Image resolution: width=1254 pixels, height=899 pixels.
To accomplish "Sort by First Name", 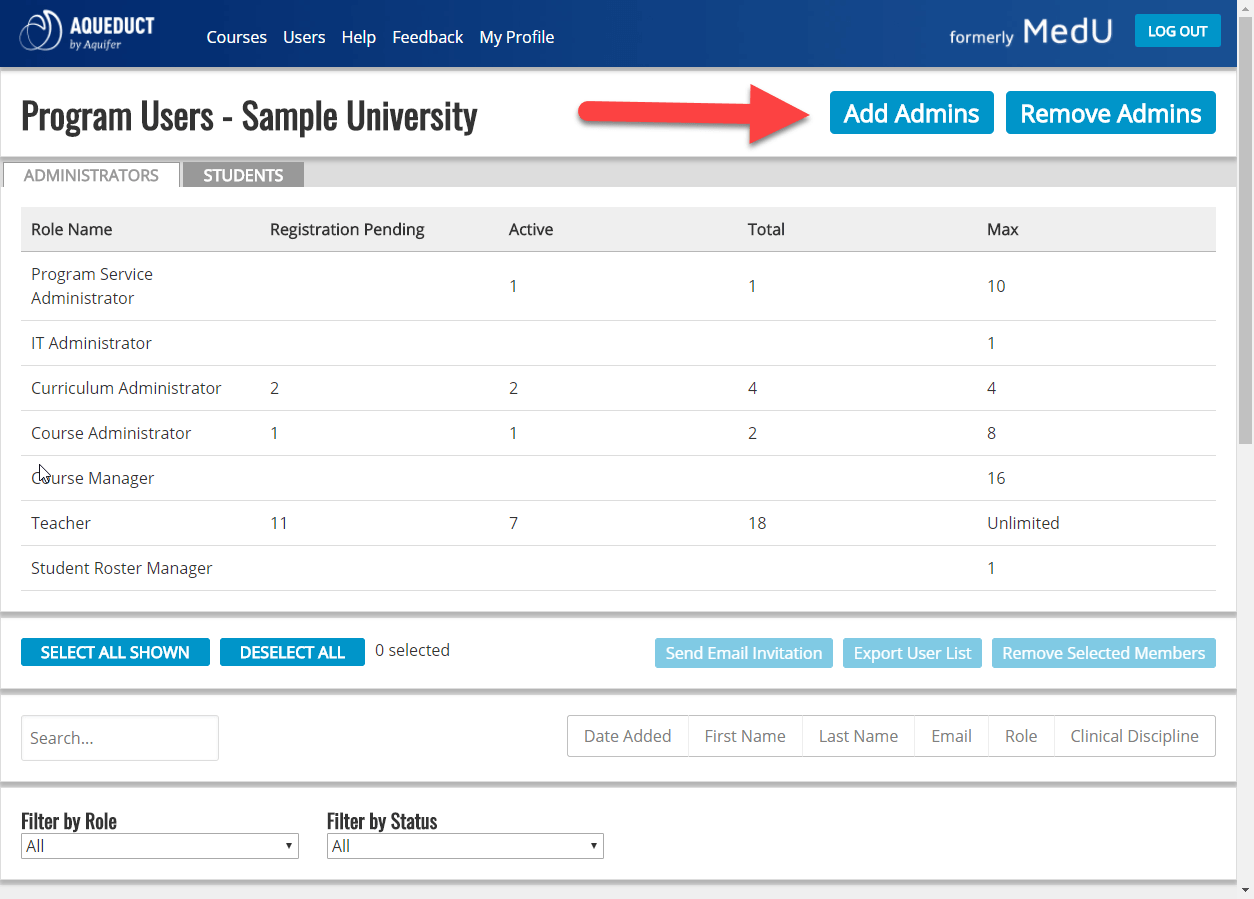I will 745,736.
